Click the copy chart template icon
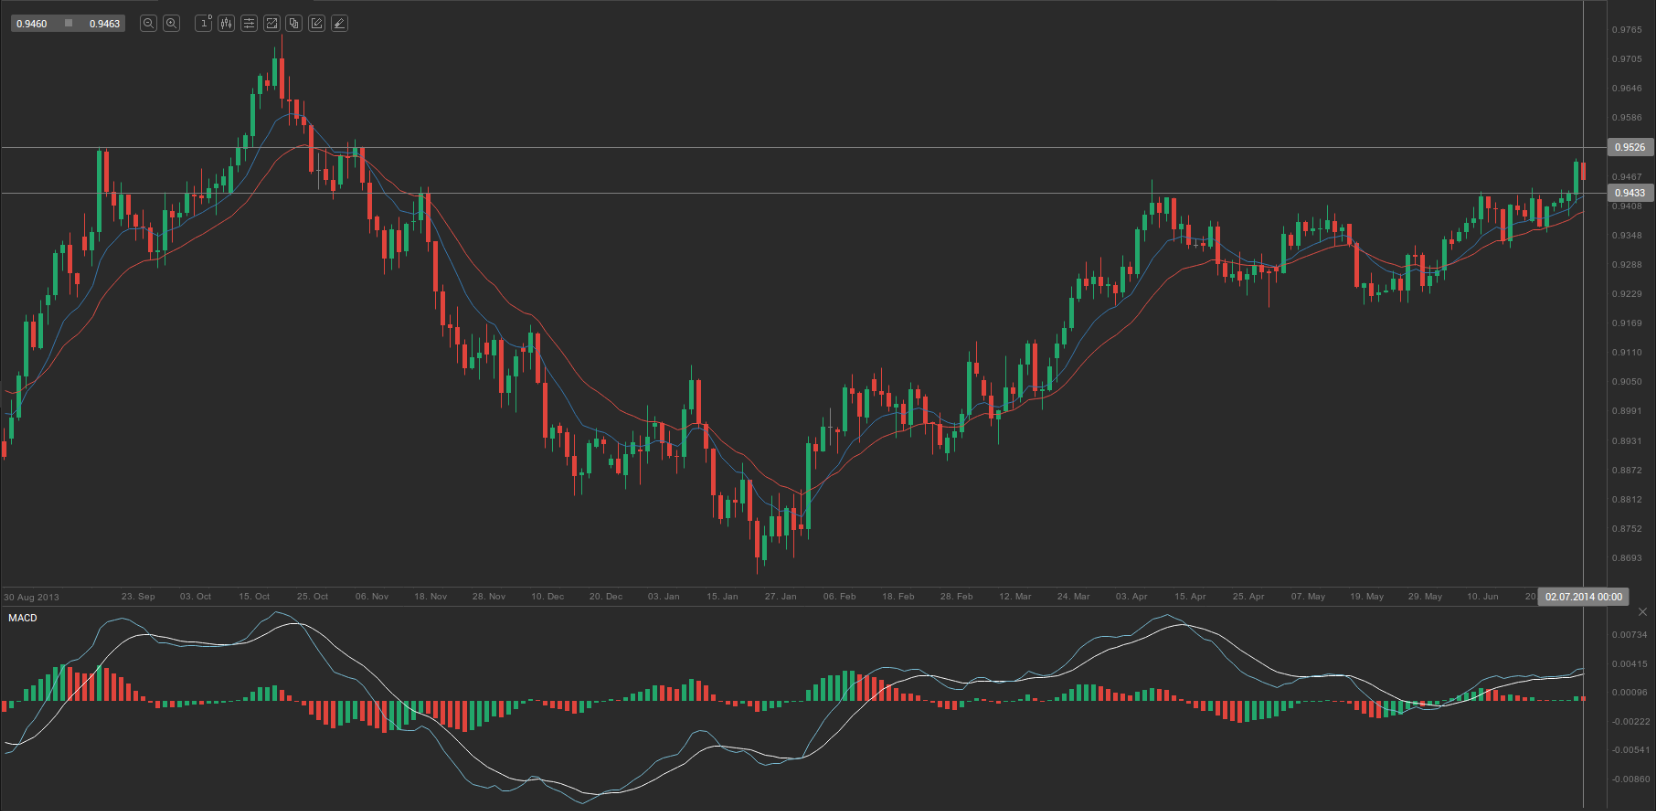The height and width of the screenshot is (811, 1656). click(294, 23)
